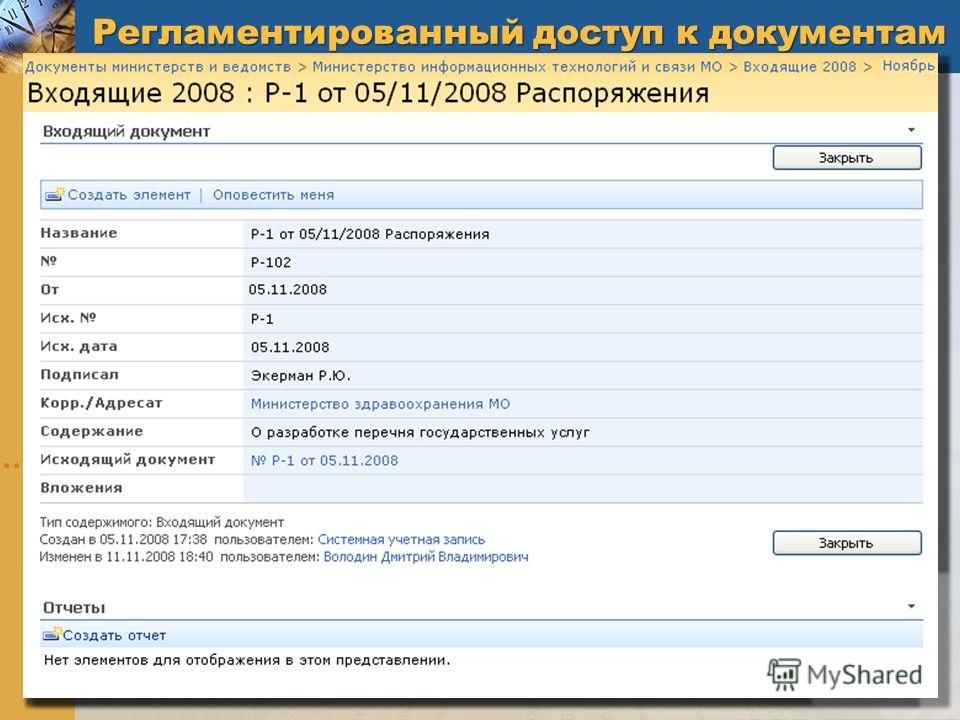
Task: Open breadcrumb Министерство информационных технологий и связи МО
Action: (x=517, y=66)
